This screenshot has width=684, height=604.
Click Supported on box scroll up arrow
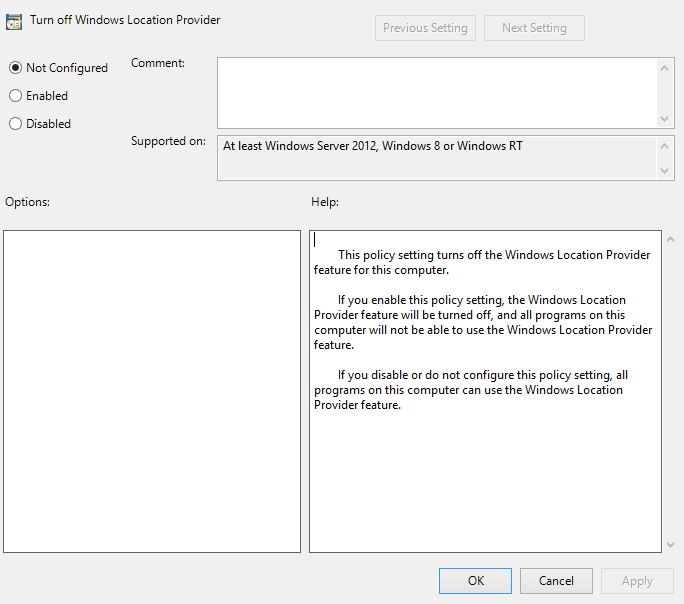pyautogui.click(x=664, y=146)
